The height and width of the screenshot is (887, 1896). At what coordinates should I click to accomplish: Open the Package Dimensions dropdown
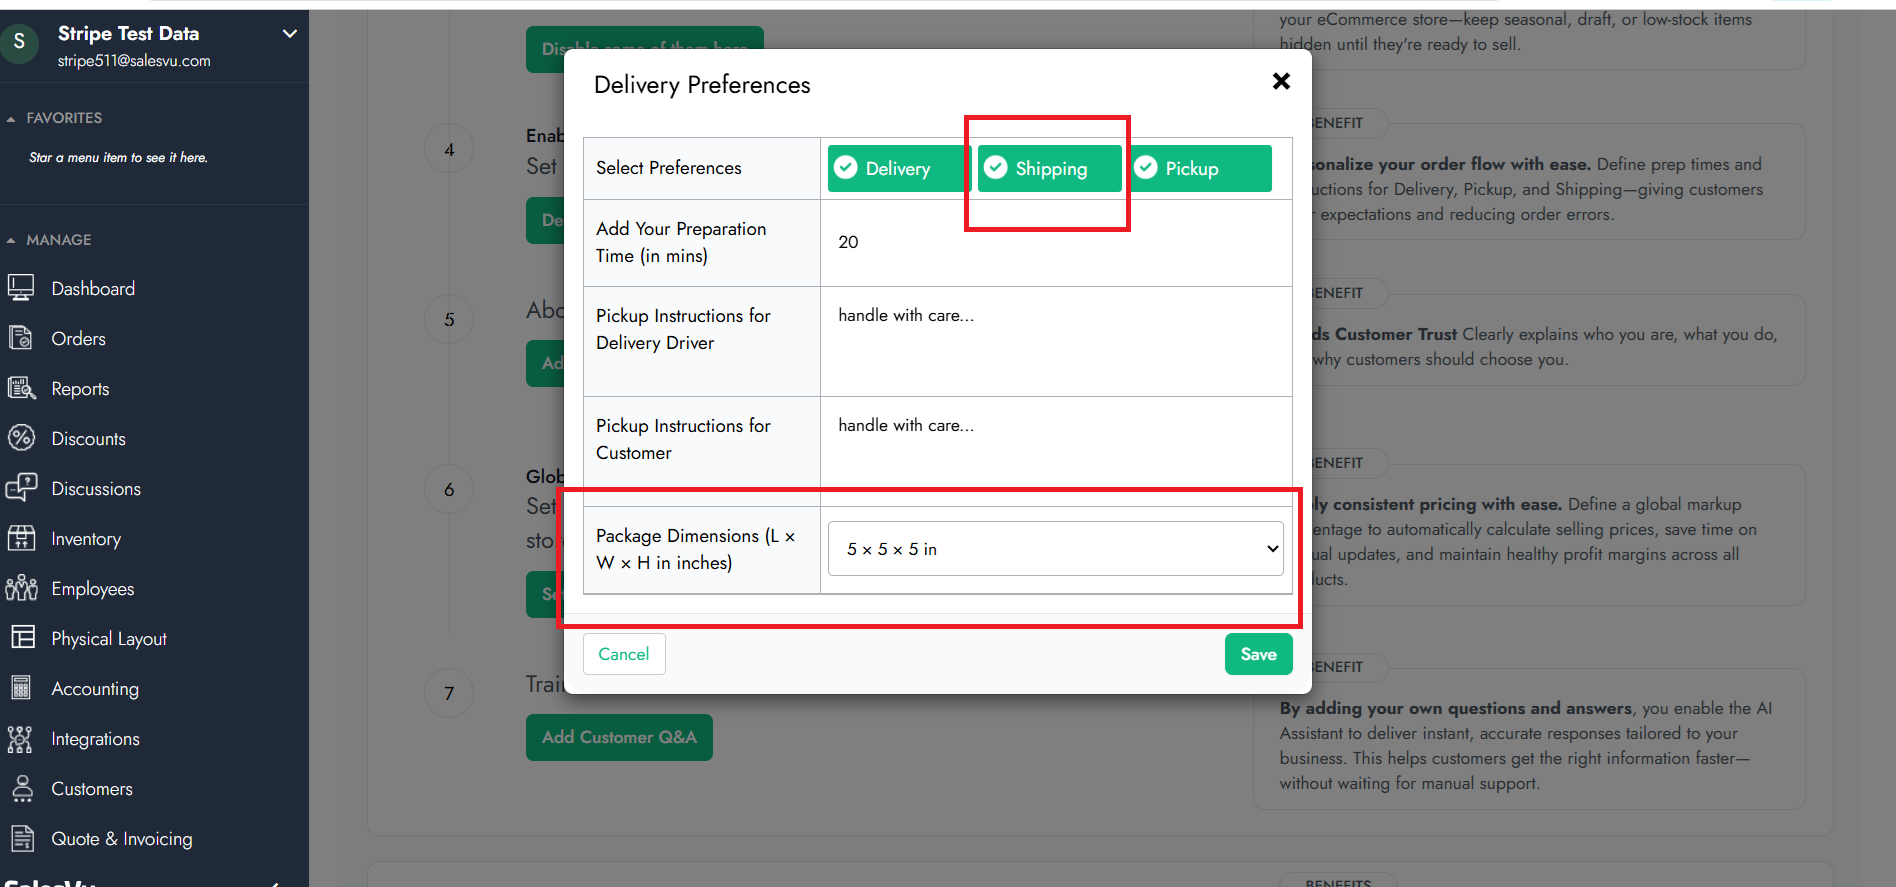tap(1056, 549)
